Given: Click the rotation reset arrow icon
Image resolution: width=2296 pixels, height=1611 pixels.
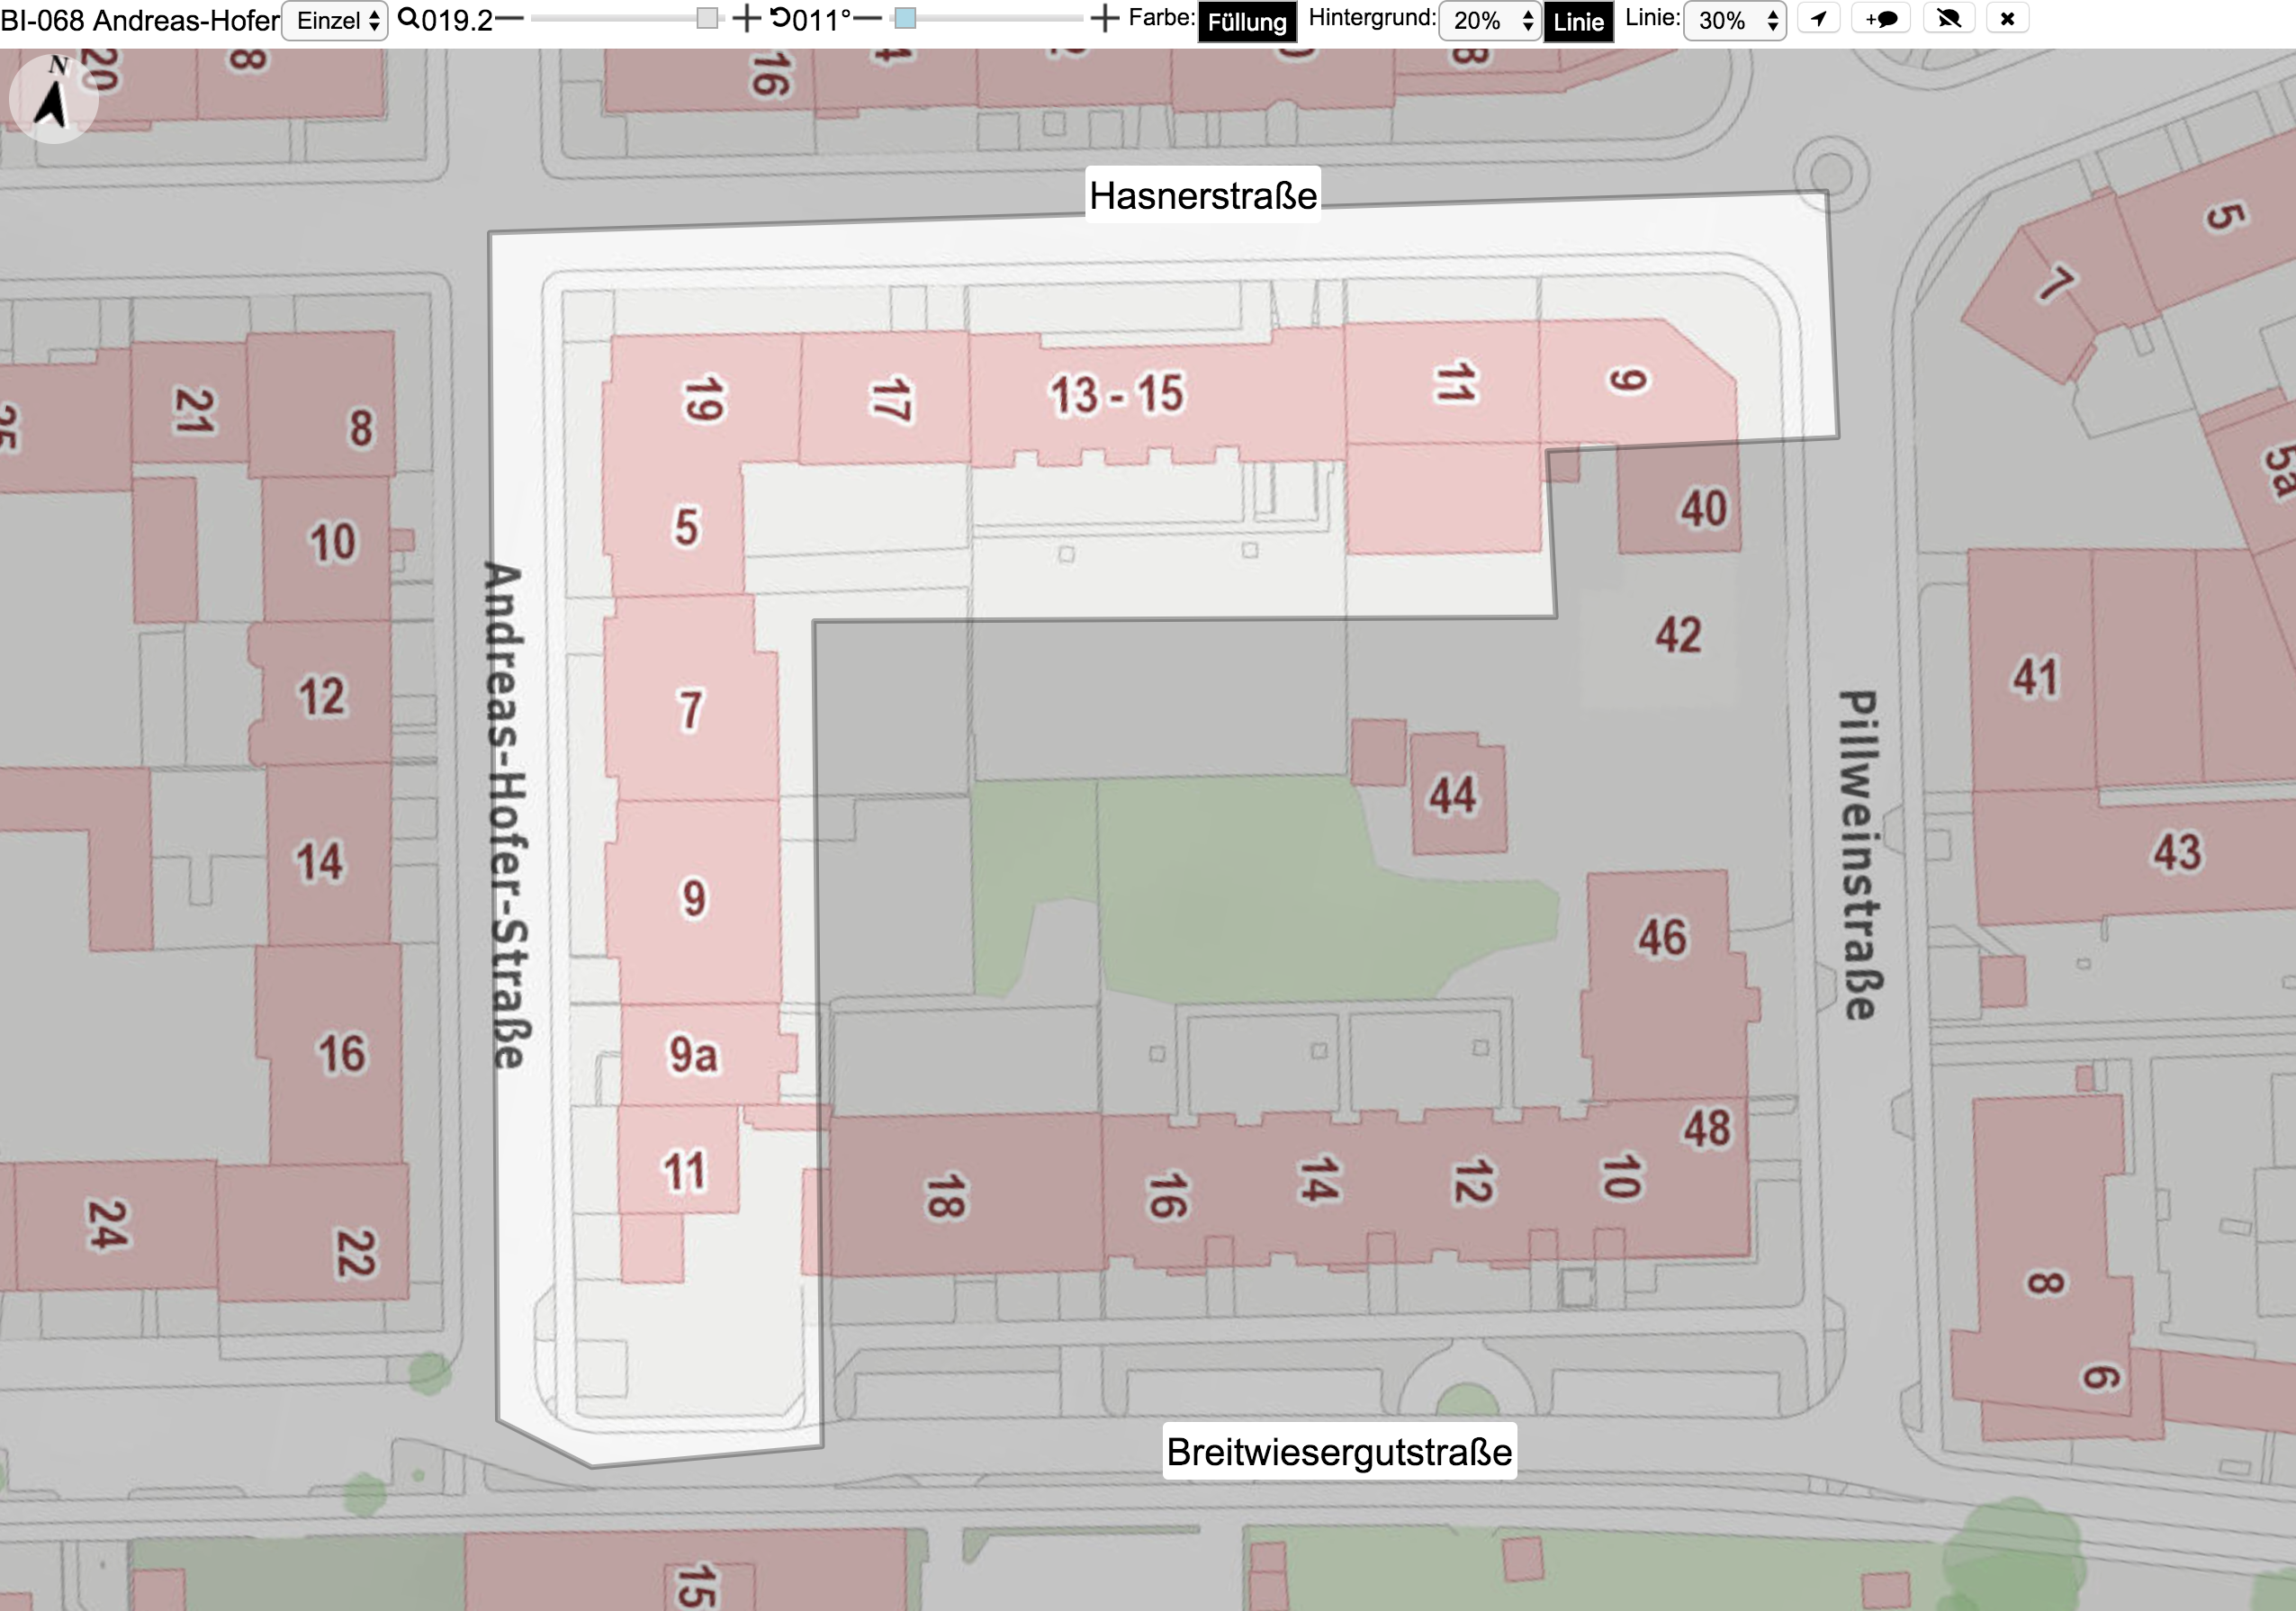Looking at the screenshot, I should [x=780, y=18].
